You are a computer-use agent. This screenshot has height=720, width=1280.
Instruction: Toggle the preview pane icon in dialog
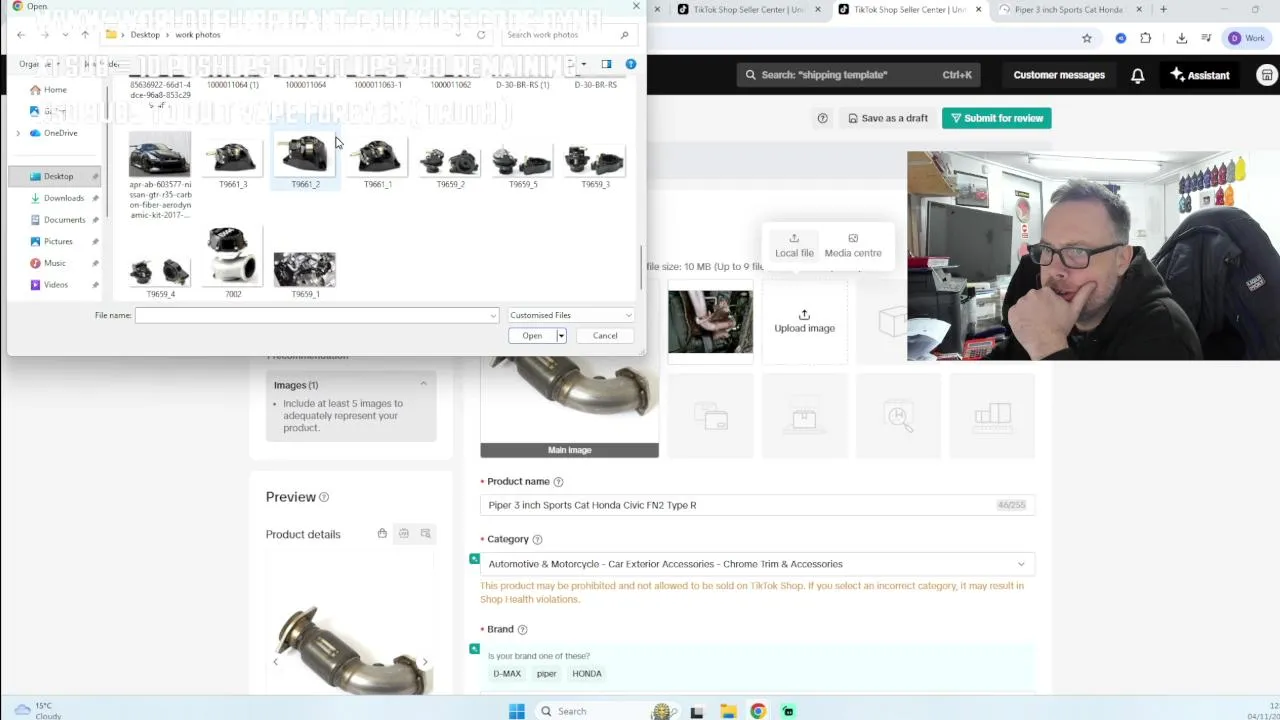pyautogui.click(x=606, y=64)
